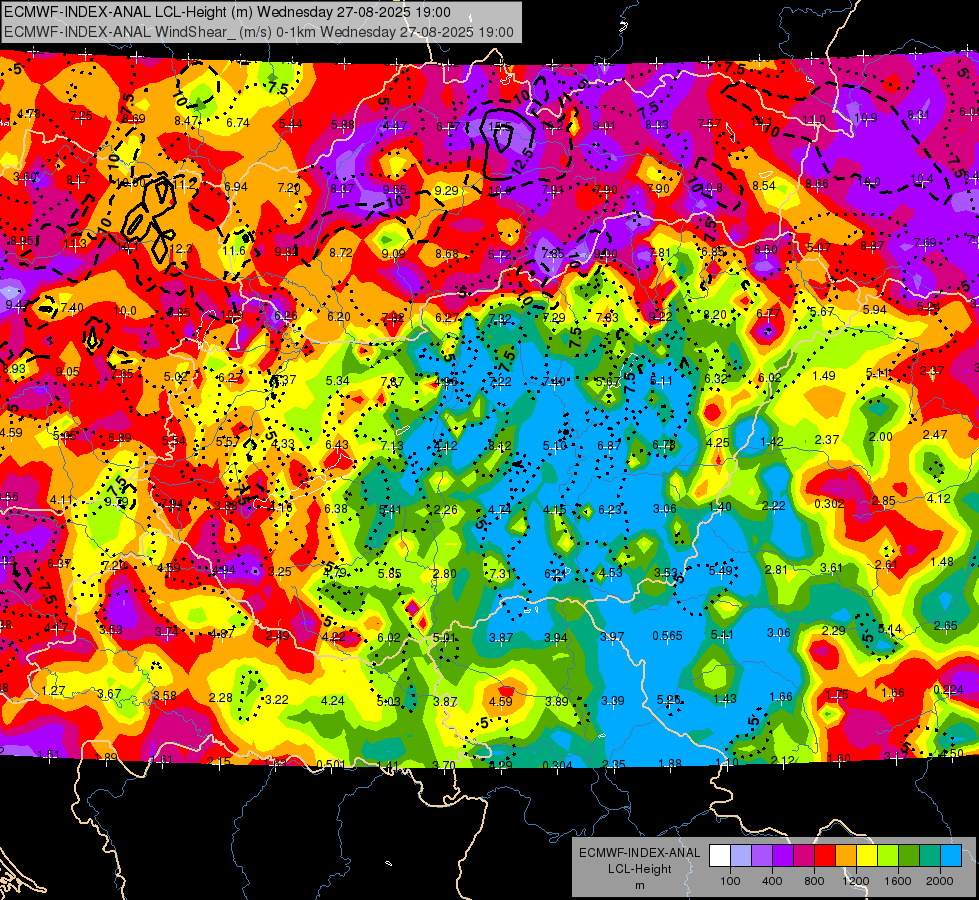Select the teal swatch left of 2000
979x900 pixels.
pyautogui.click(x=930, y=856)
